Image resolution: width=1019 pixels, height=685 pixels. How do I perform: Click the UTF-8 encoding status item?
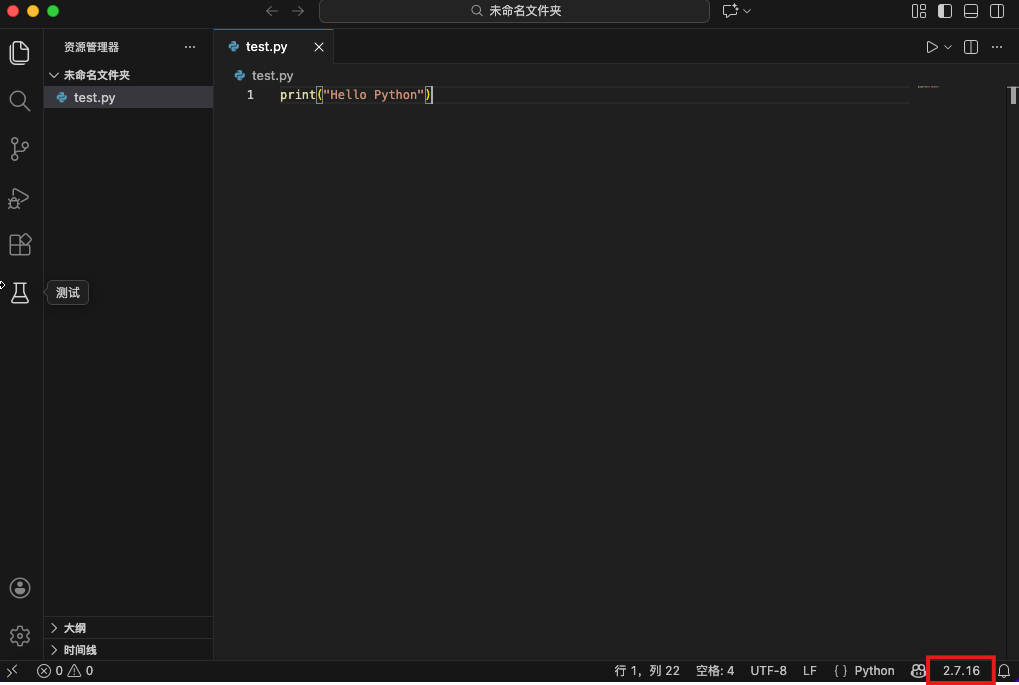click(768, 671)
